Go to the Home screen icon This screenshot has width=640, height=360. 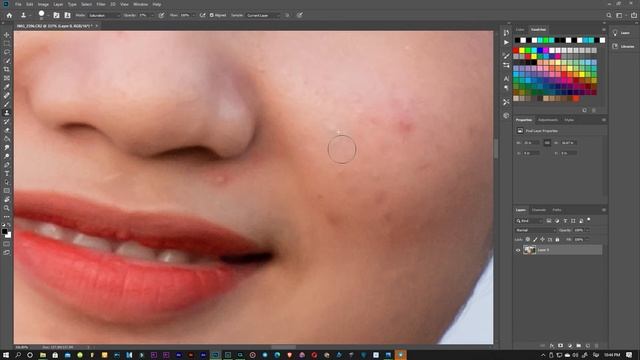[x=9, y=15]
